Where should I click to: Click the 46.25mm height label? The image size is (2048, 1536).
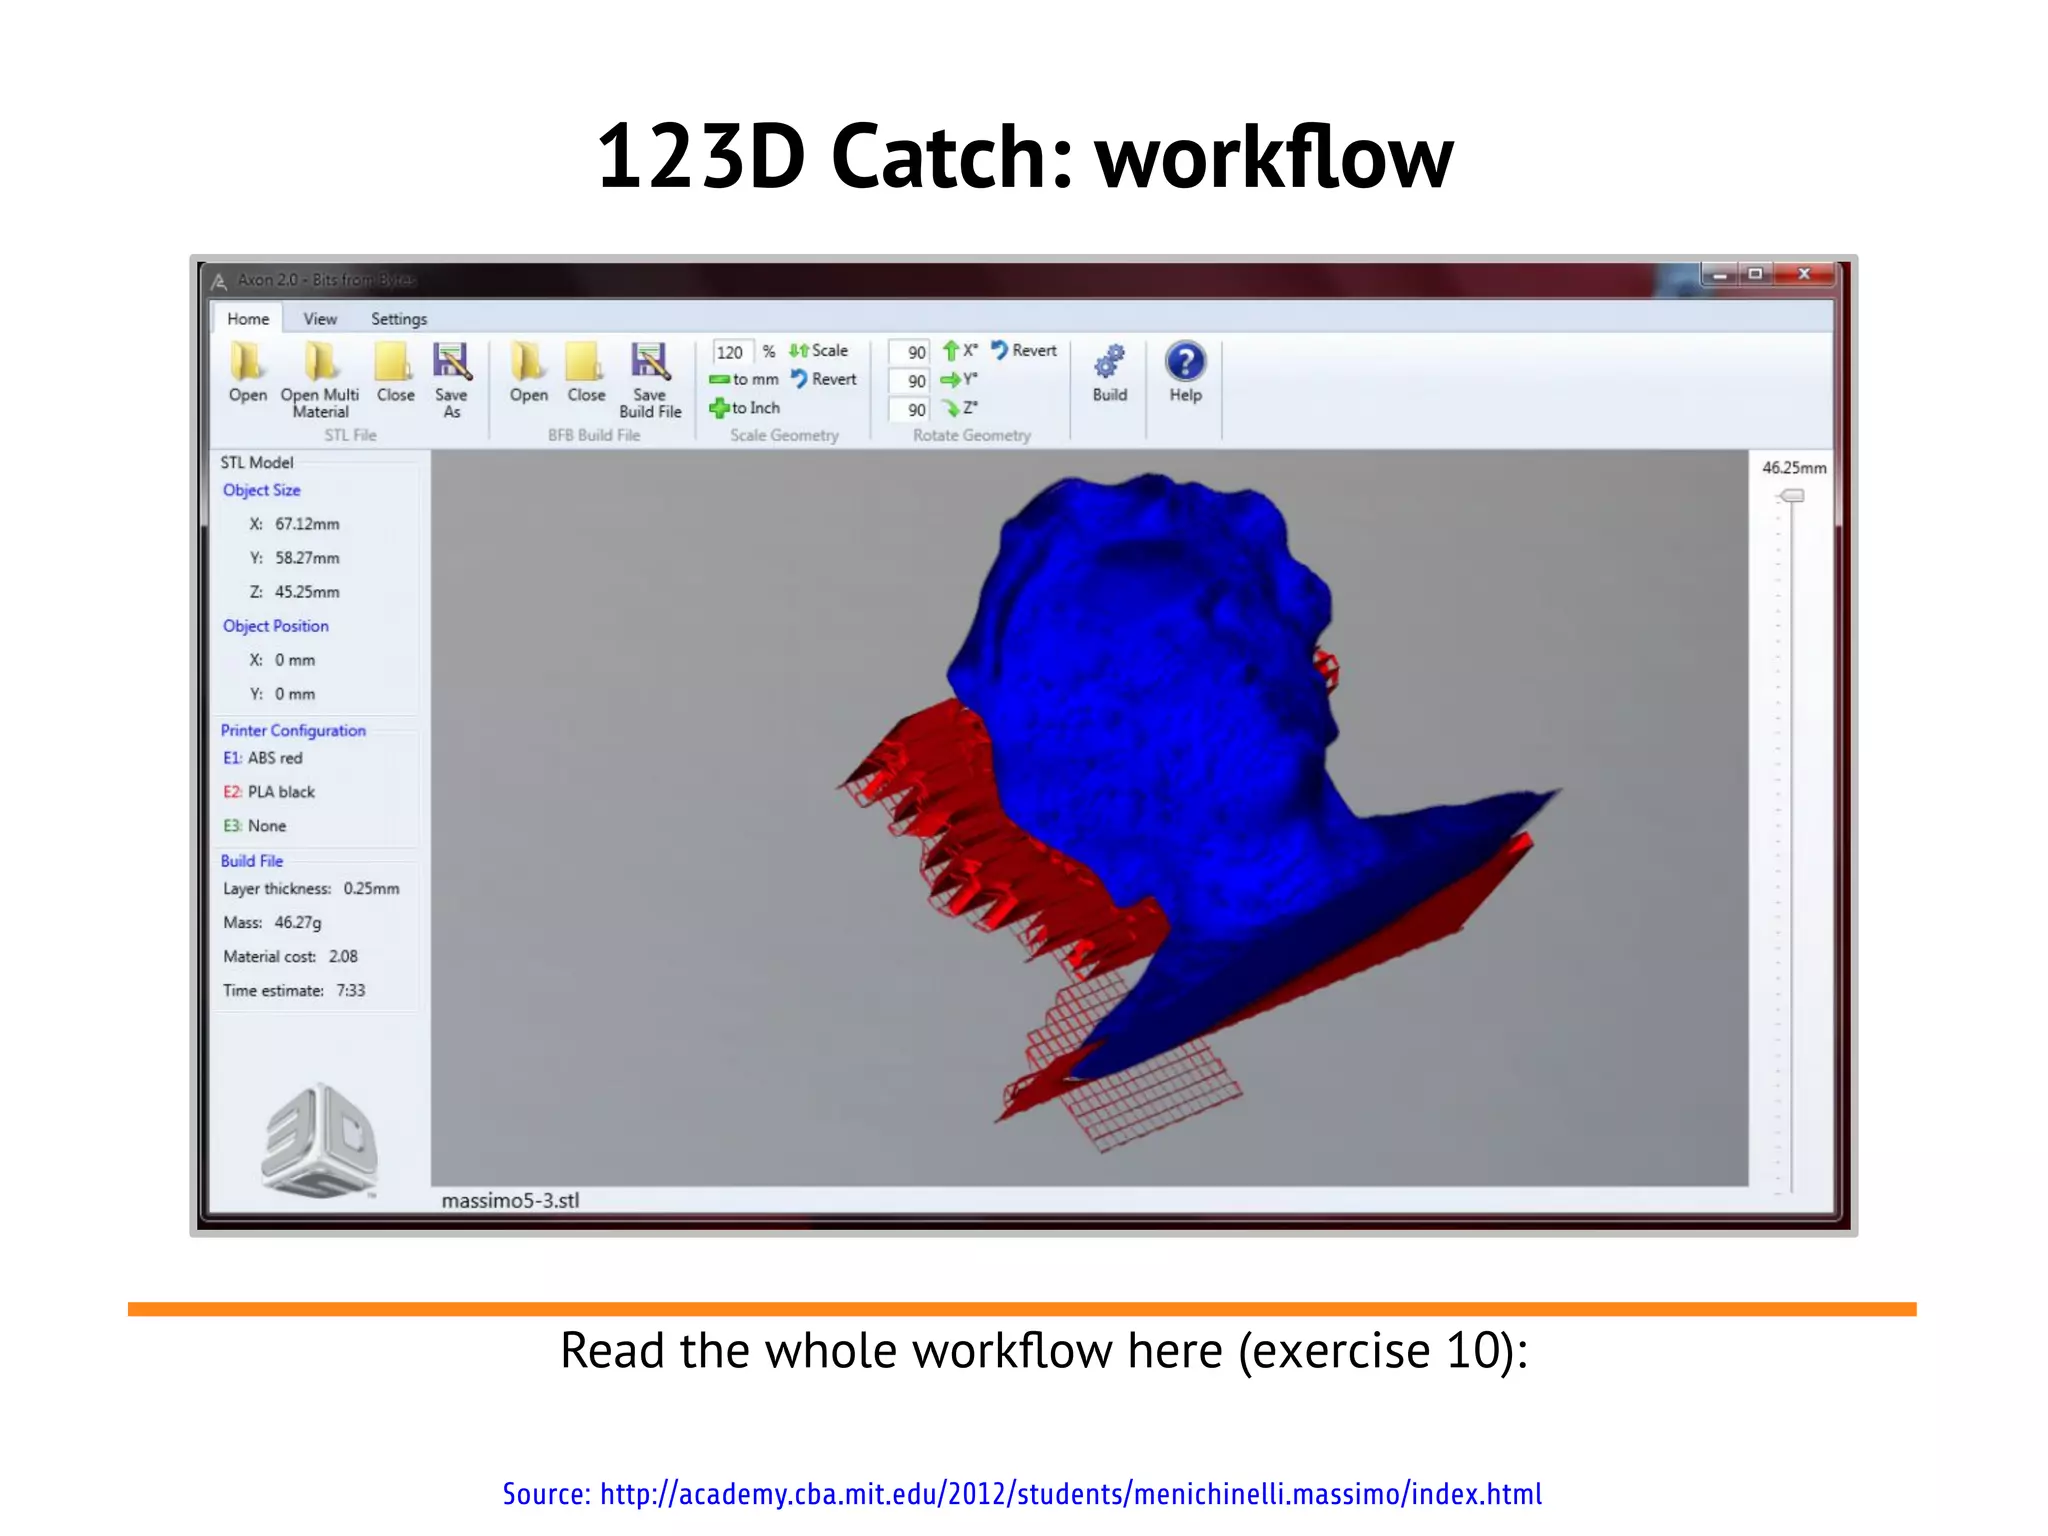[1794, 468]
